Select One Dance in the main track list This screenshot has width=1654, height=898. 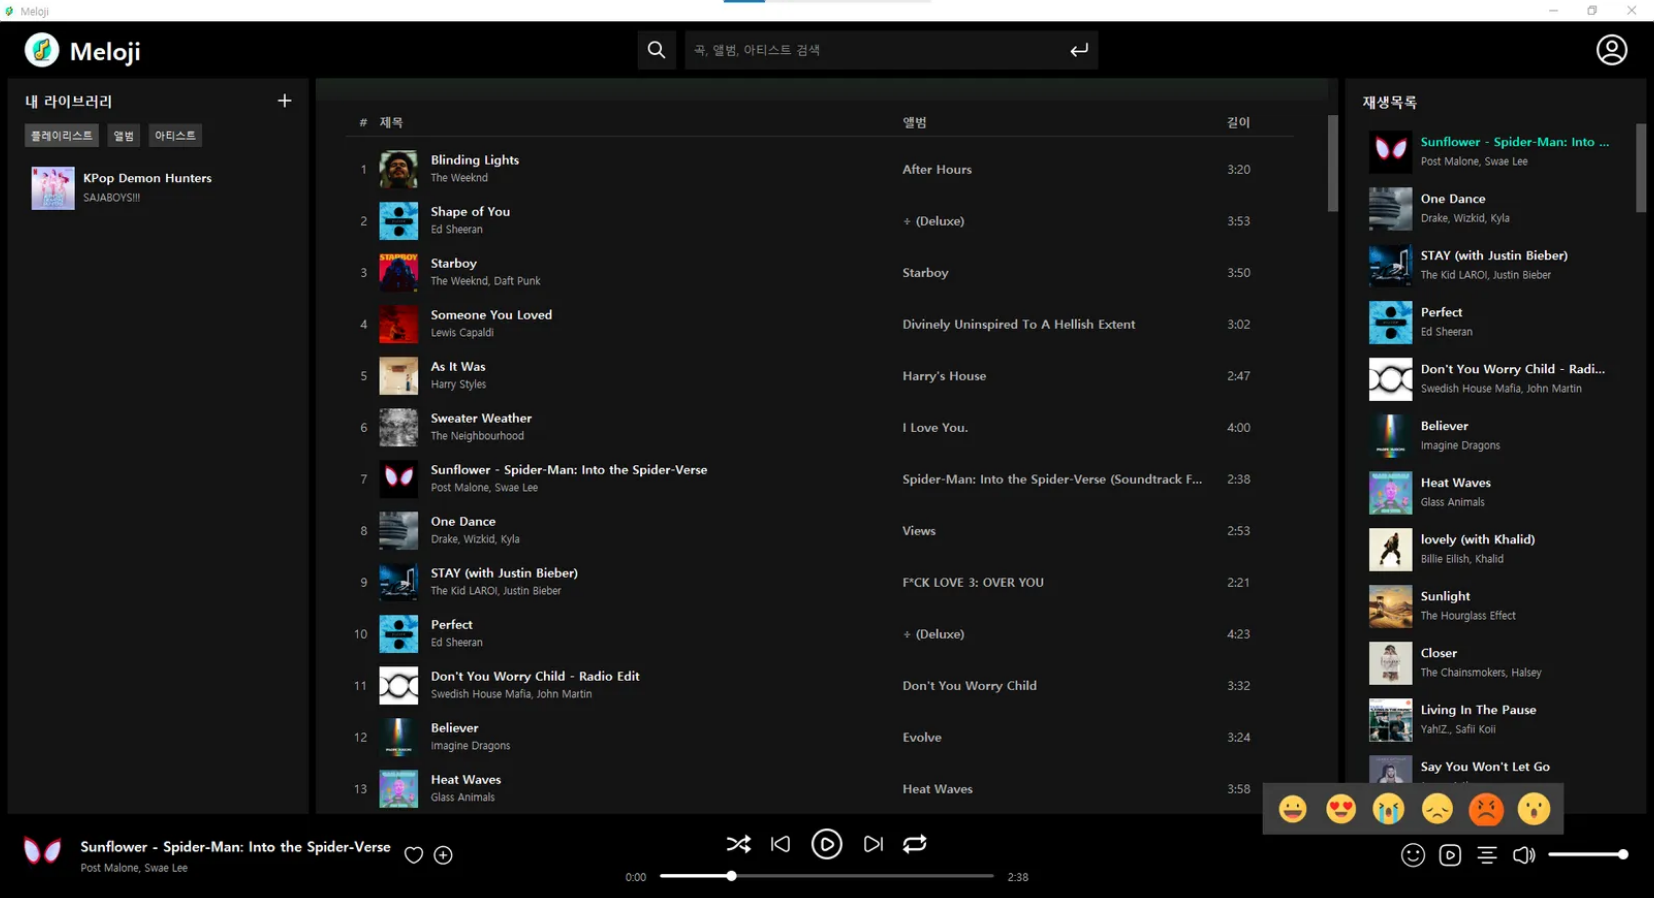(x=463, y=521)
